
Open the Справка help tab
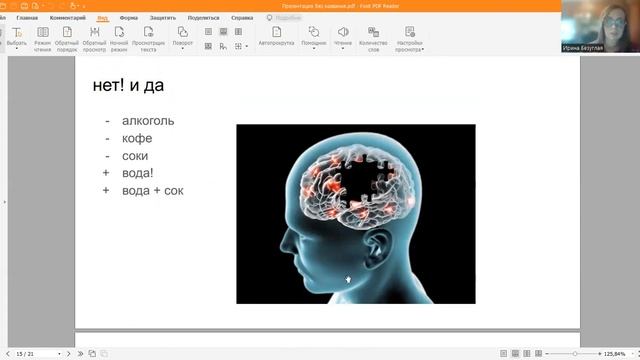tap(242, 18)
